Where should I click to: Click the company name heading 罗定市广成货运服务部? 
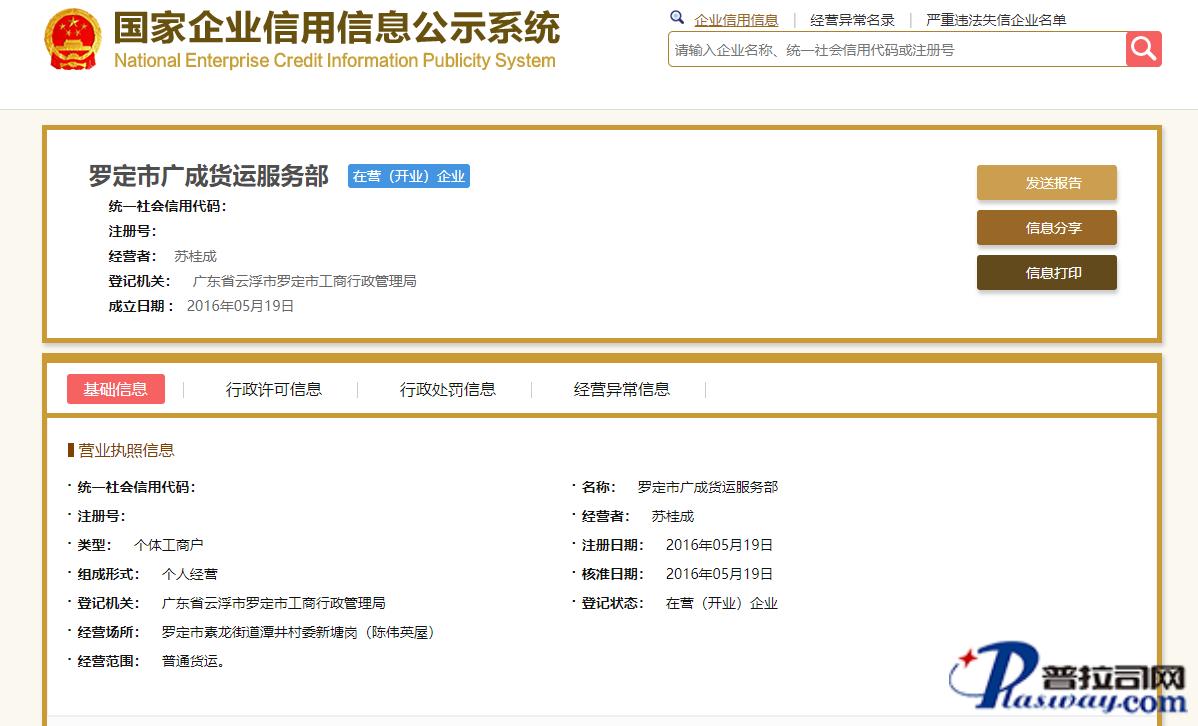pyautogui.click(x=209, y=176)
